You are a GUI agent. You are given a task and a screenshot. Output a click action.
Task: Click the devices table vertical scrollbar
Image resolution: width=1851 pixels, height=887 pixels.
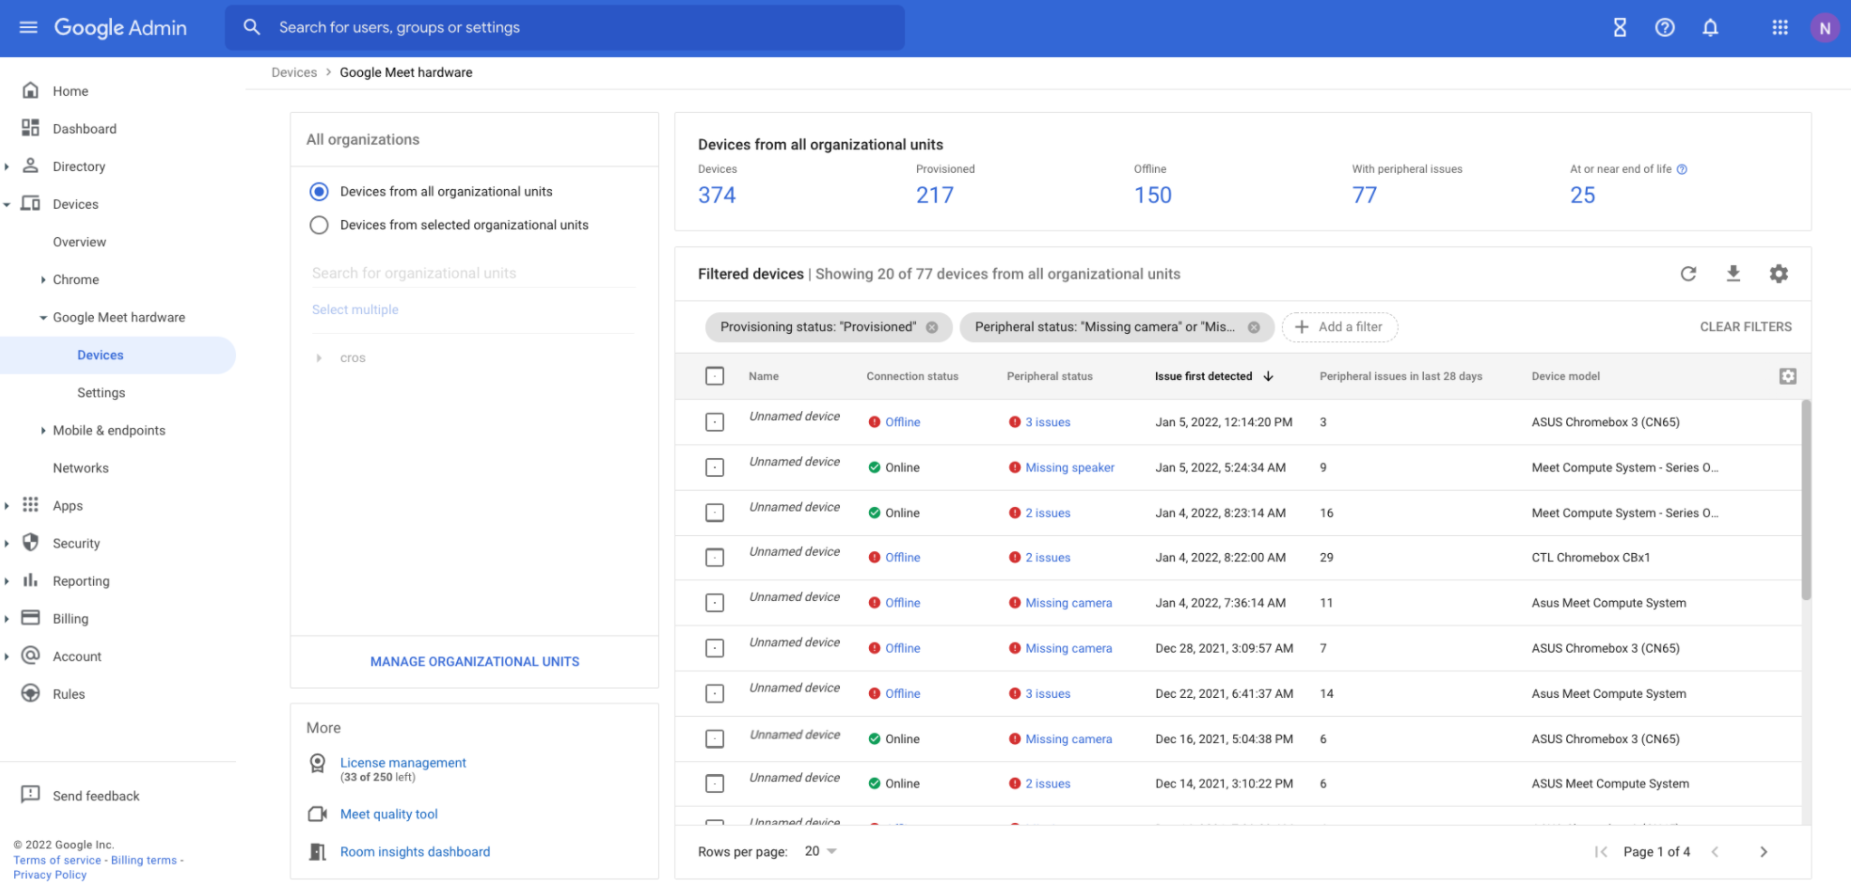[1806, 500]
